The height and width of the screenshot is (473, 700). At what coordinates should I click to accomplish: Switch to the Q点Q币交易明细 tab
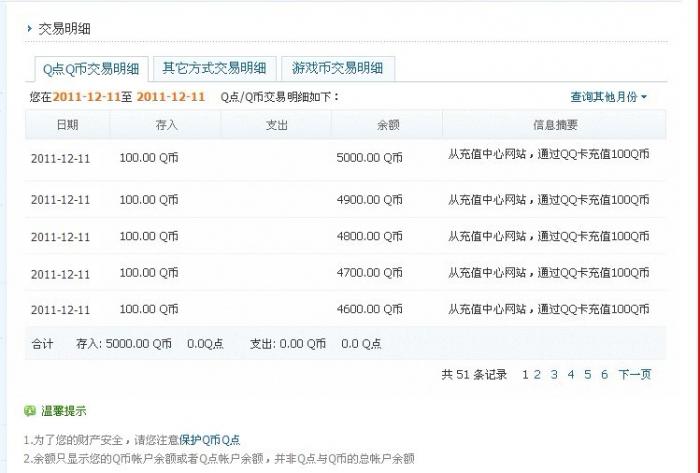tap(91, 69)
